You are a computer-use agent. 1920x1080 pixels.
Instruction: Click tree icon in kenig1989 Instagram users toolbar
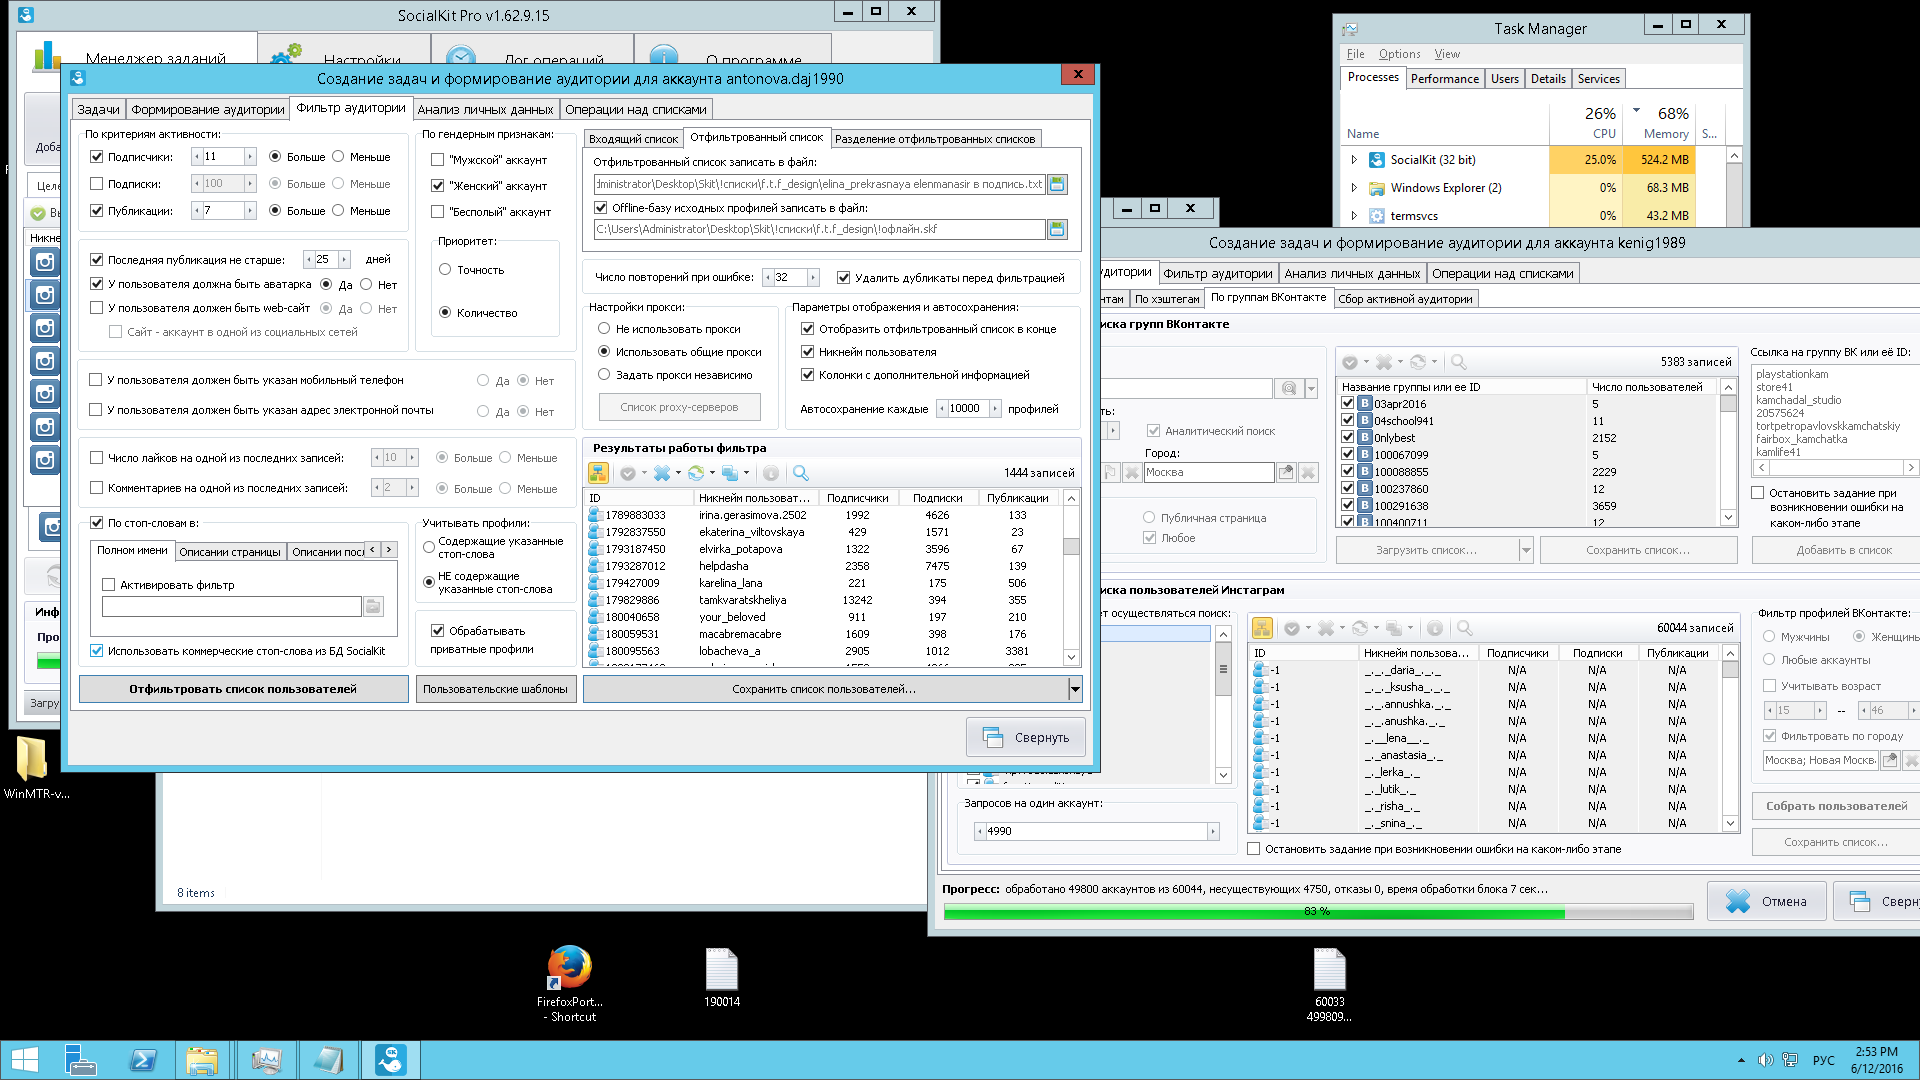coord(1262,628)
